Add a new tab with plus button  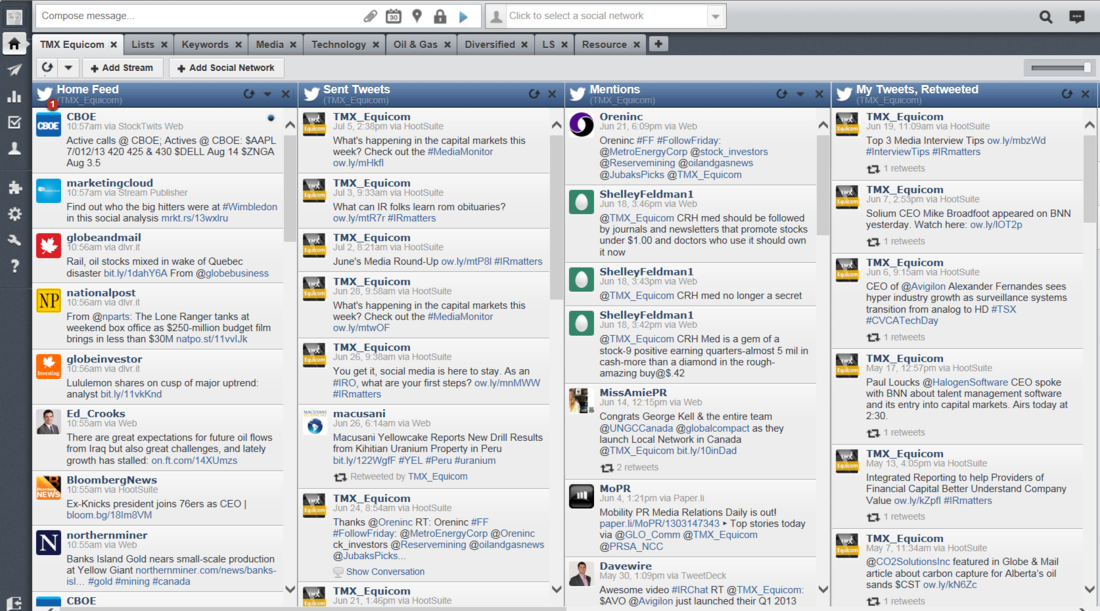(x=658, y=43)
